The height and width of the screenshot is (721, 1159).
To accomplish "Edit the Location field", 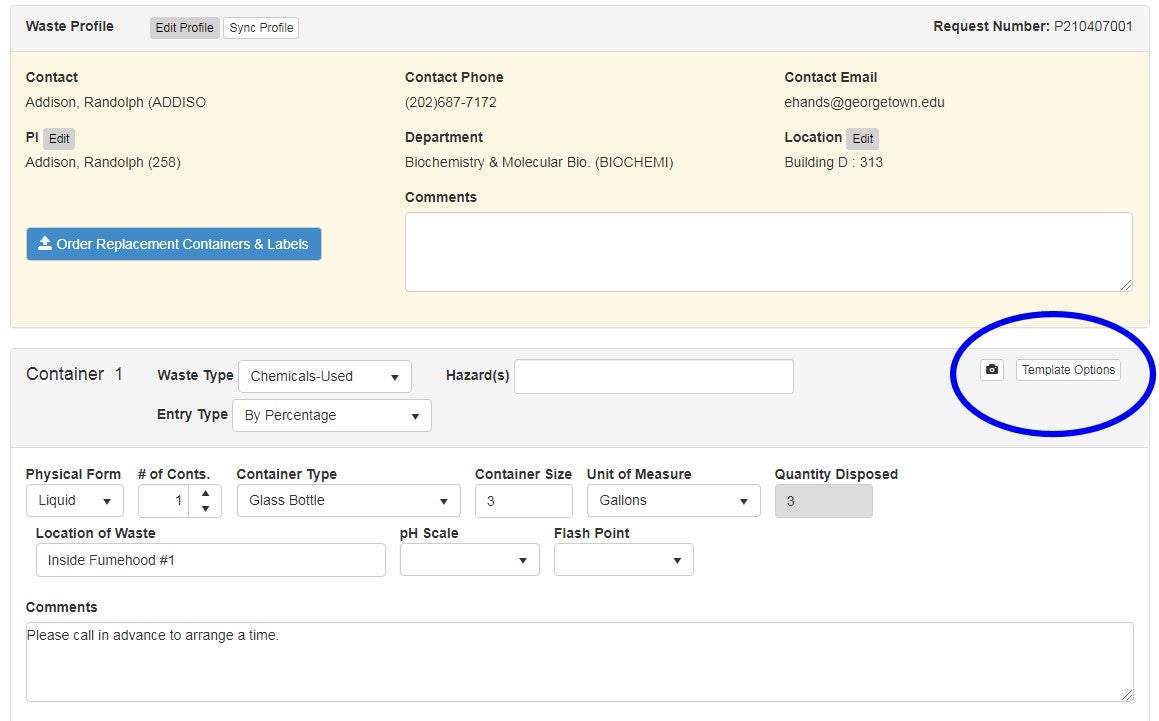I will click(x=862, y=138).
